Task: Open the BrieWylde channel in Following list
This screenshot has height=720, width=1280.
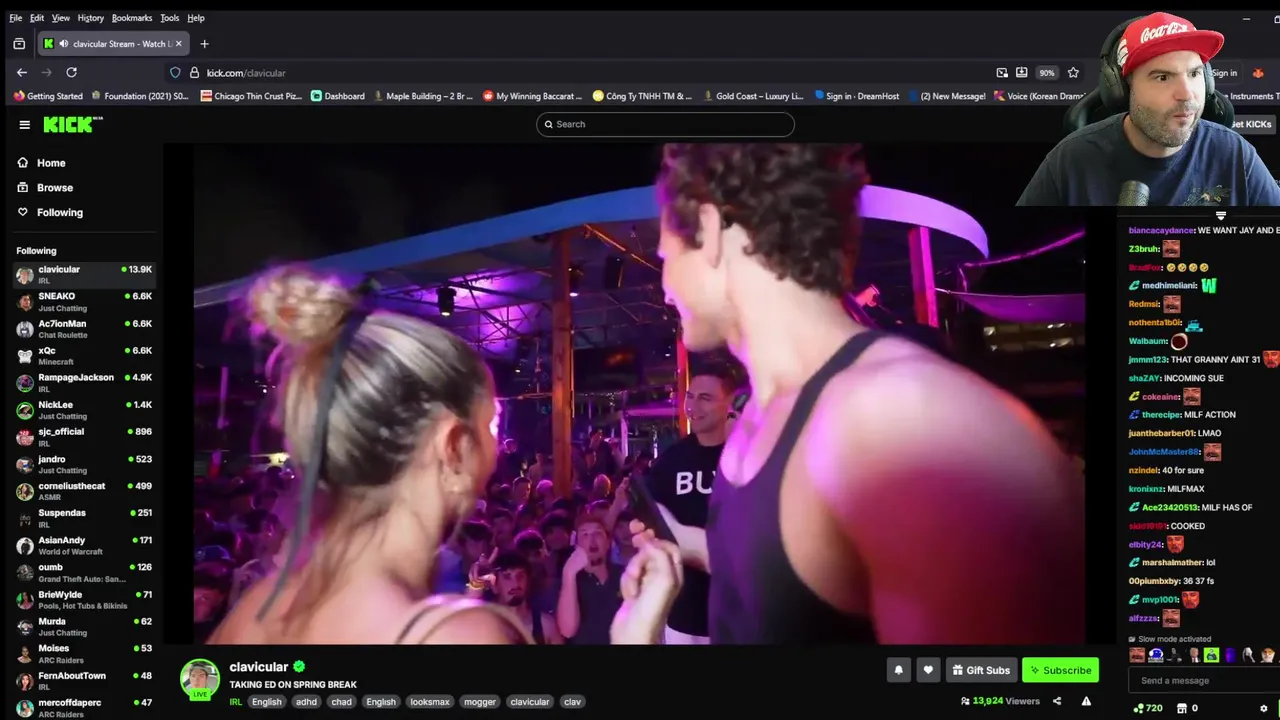Action: tap(84, 600)
